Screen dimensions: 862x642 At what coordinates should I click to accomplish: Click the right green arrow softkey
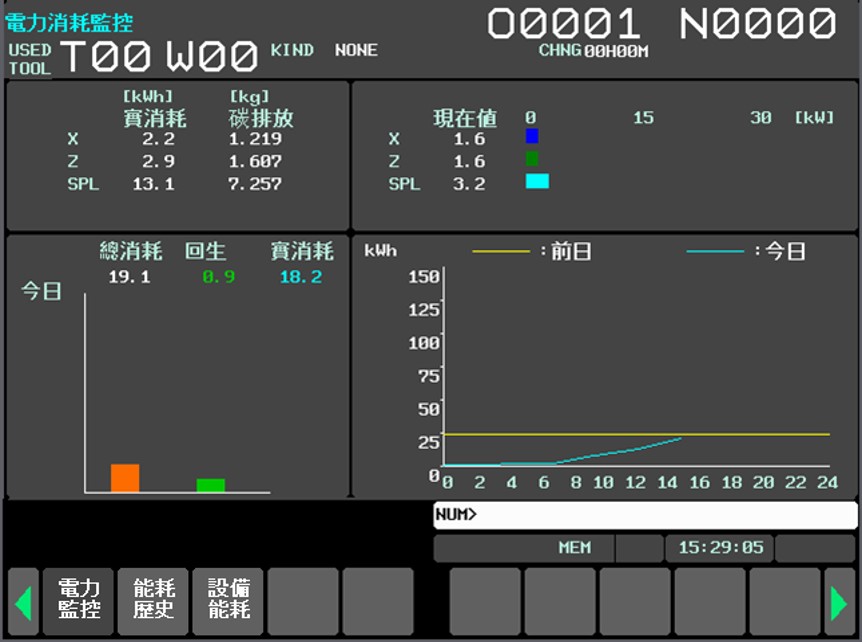839,602
